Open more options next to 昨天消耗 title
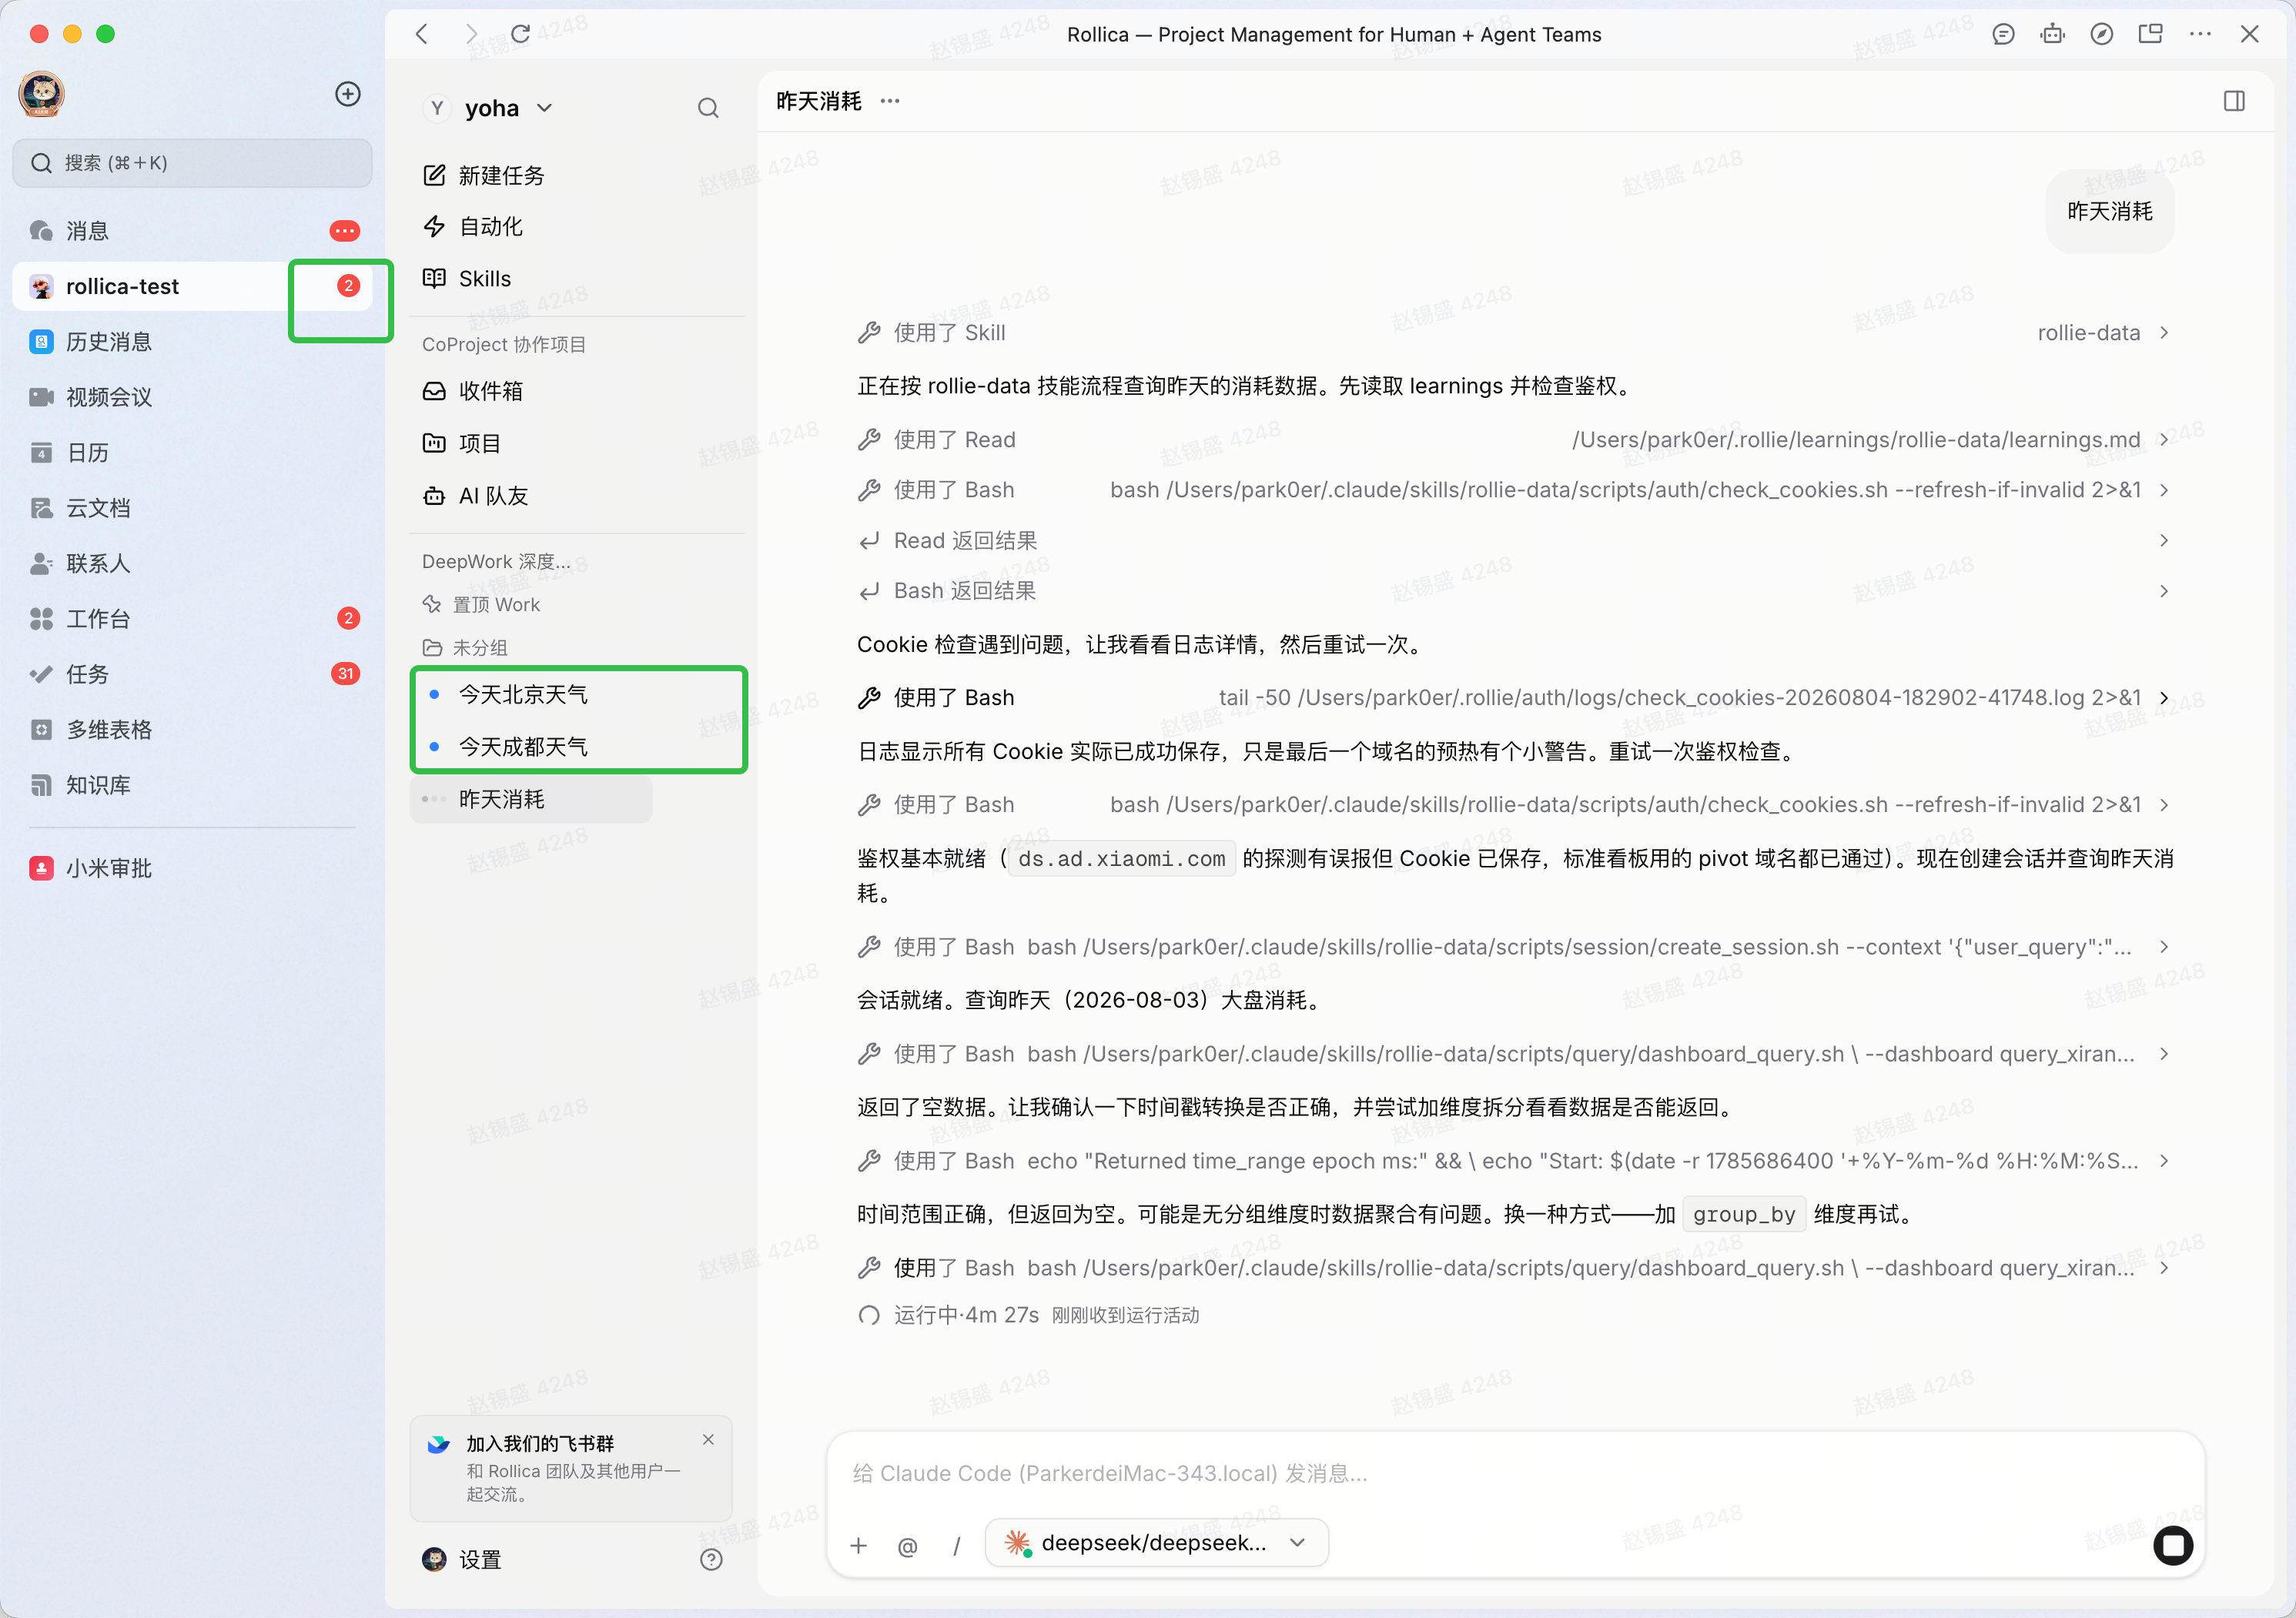 (890, 101)
